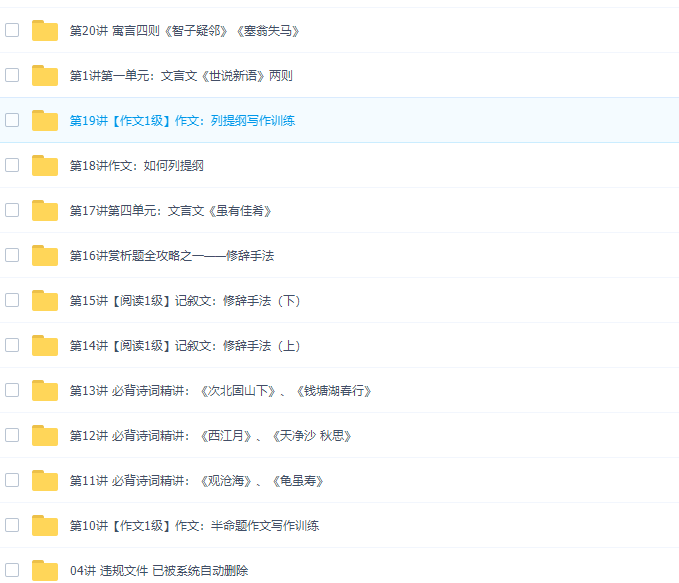Select the 04讲 违规文件 已被系统自动删除 entry
This screenshot has height=583, width=679.
[158, 571]
